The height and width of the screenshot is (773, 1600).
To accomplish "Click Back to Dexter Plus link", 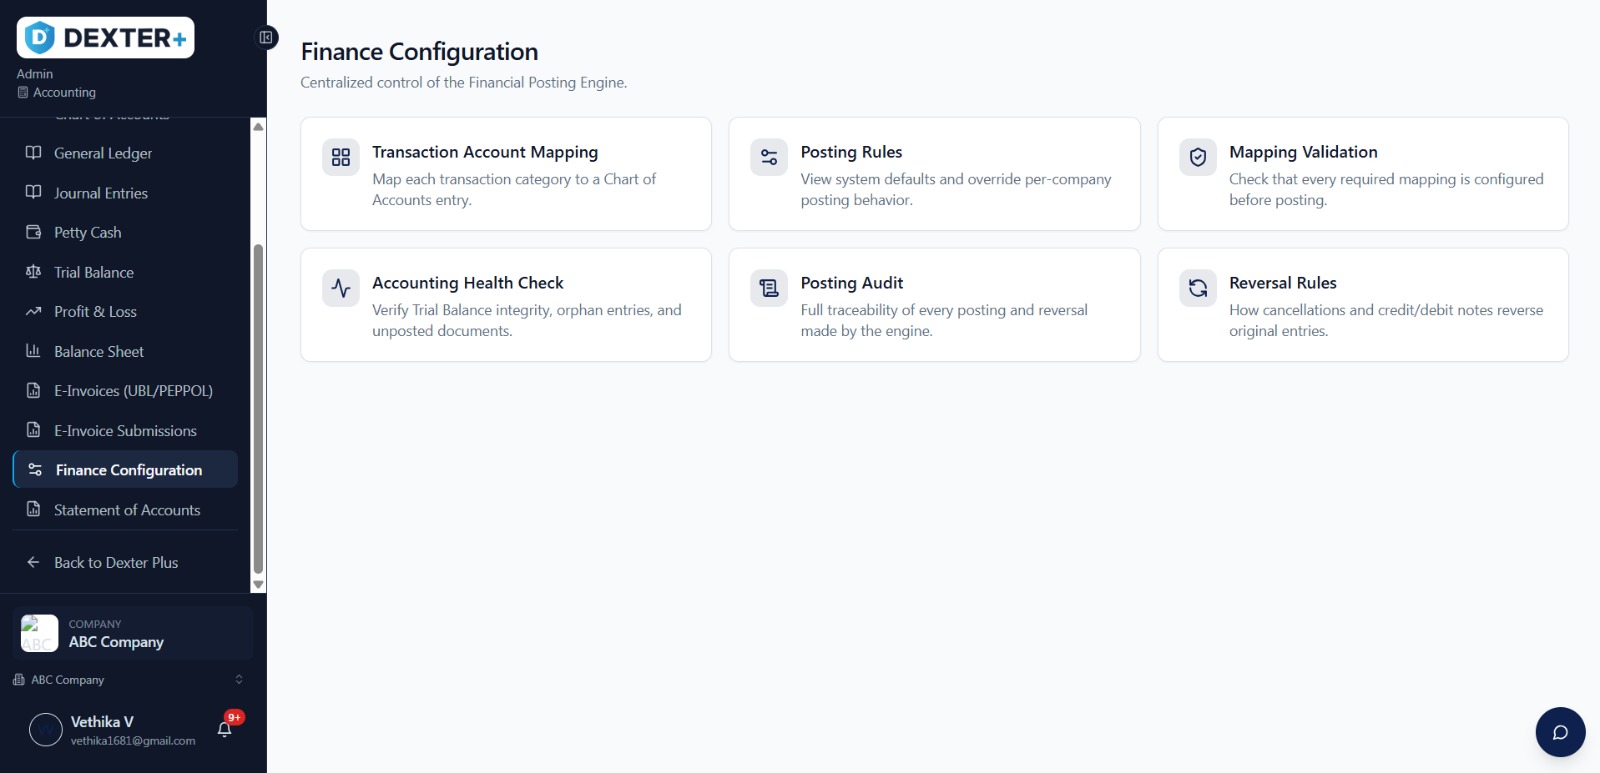I will (x=125, y=562).
